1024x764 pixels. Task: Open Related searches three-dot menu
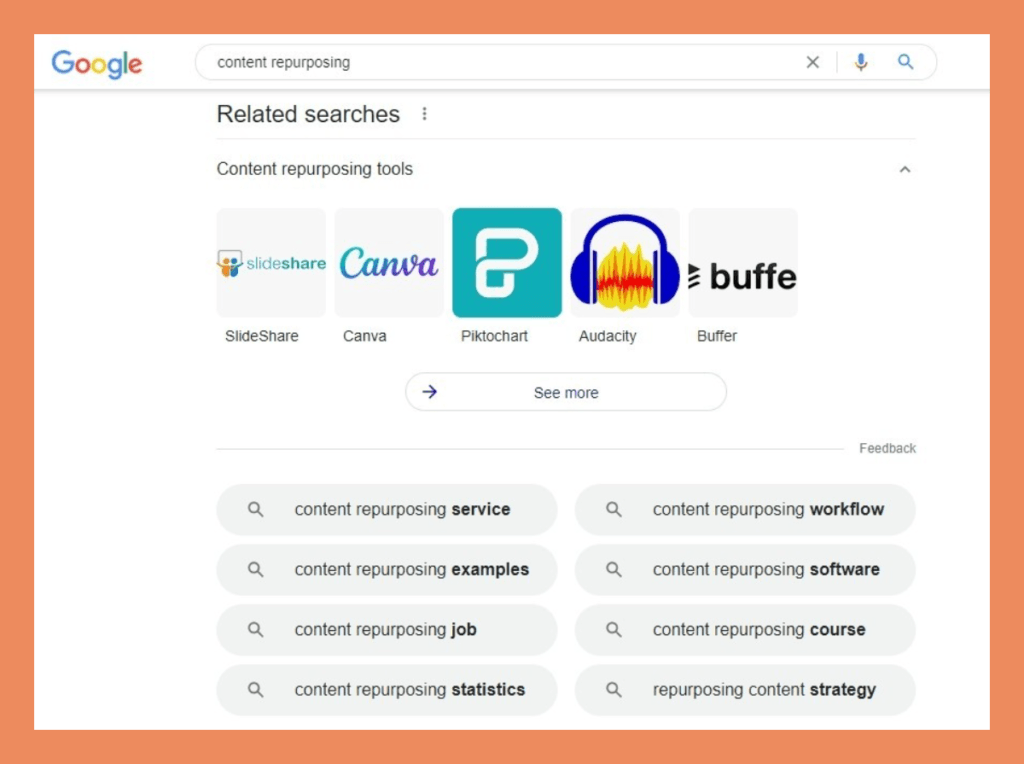[424, 114]
